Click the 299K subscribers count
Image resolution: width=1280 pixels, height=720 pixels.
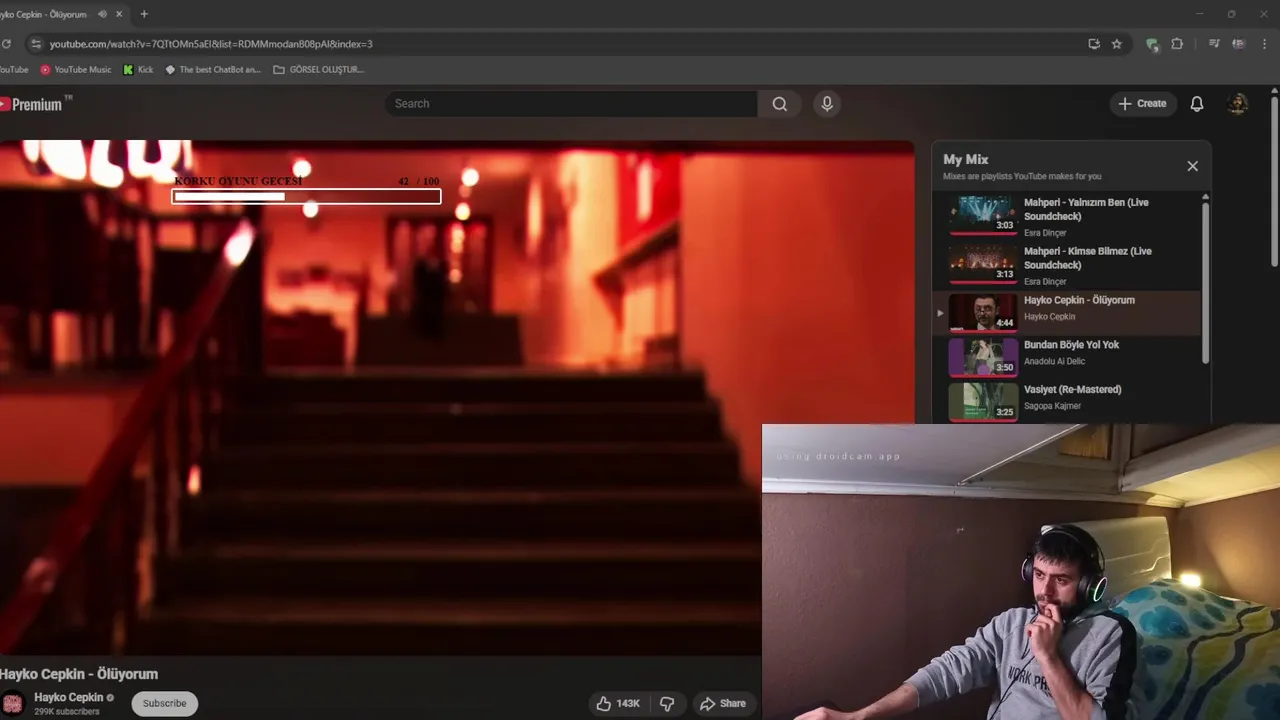tap(67, 712)
